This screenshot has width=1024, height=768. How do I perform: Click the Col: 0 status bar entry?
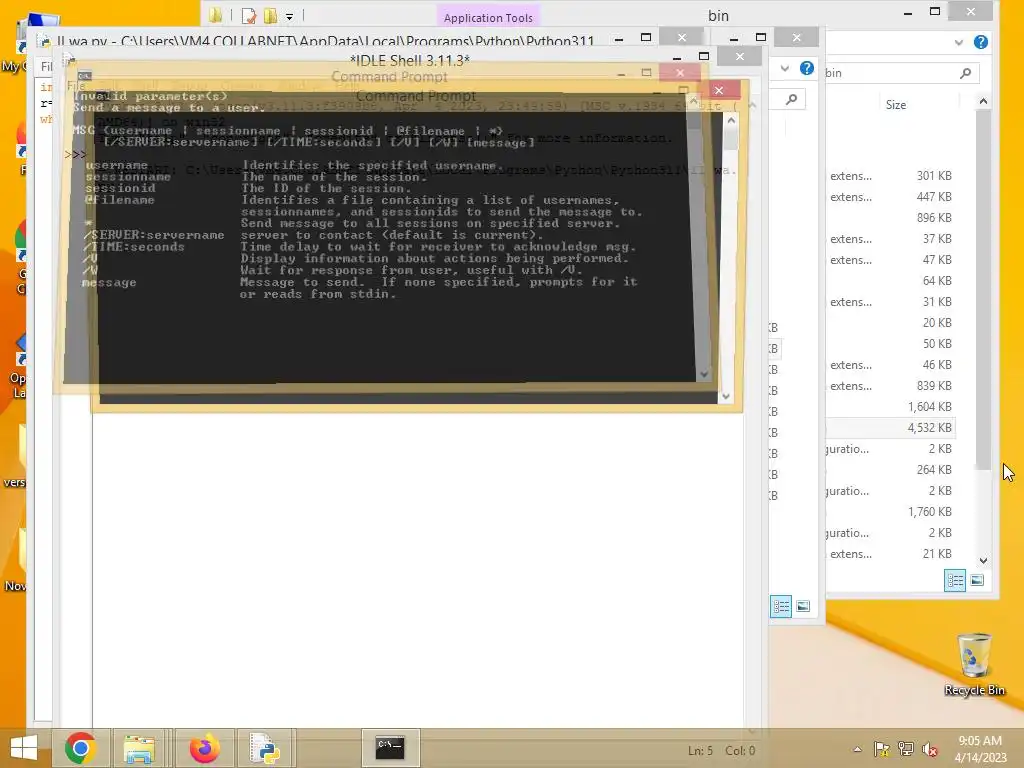740,751
